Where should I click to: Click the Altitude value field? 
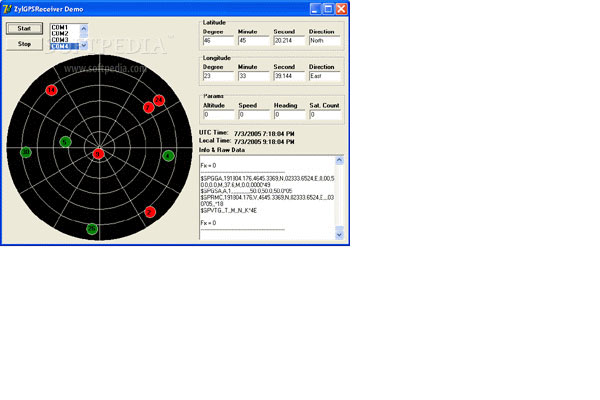tap(217, 114)
